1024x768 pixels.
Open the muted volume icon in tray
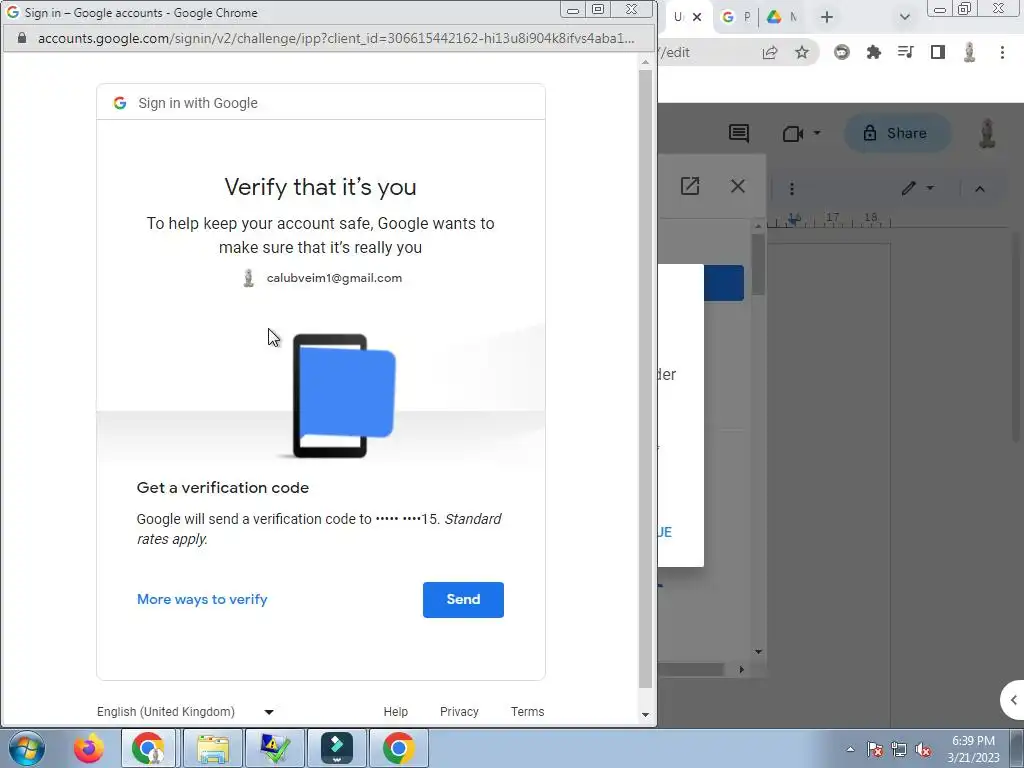(x=923, y=749)
